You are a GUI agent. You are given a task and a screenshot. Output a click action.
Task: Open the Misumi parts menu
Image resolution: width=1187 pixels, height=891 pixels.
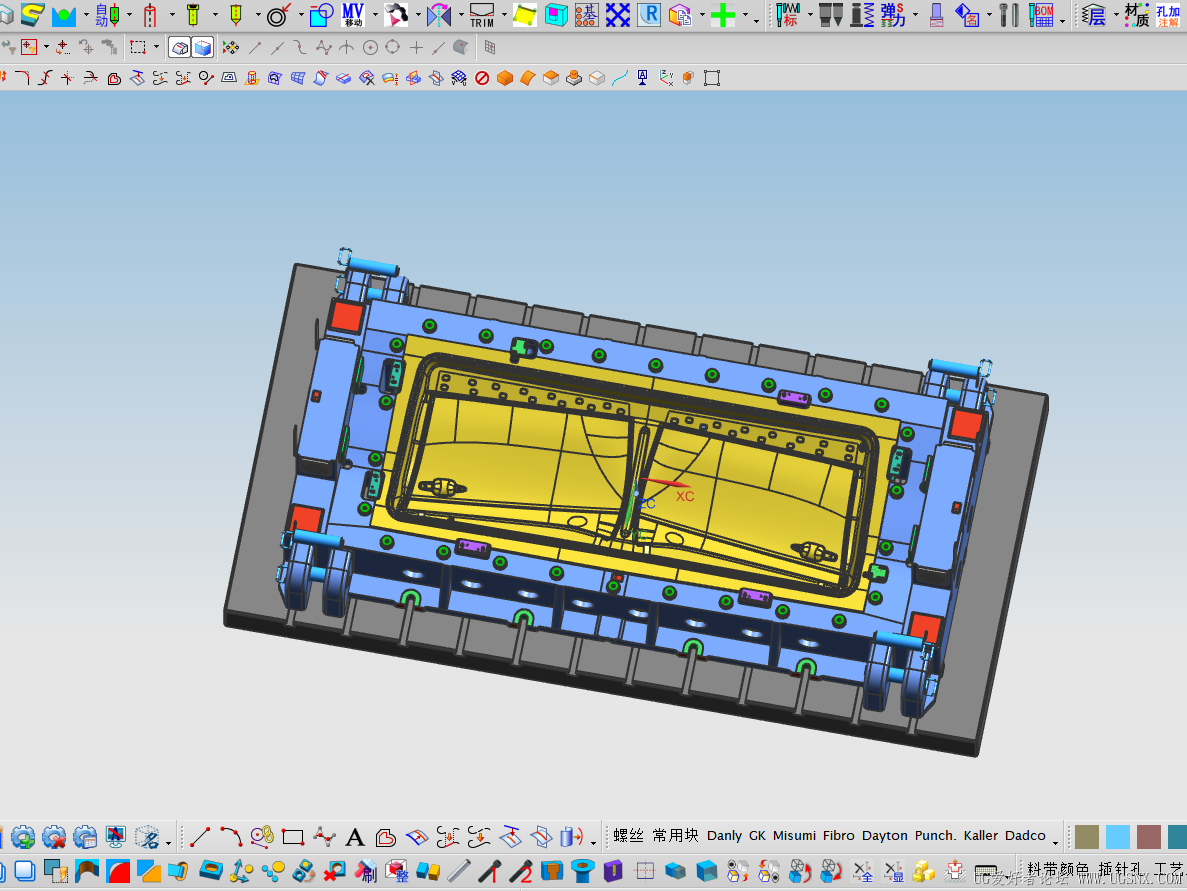click(x=794, y=836)
